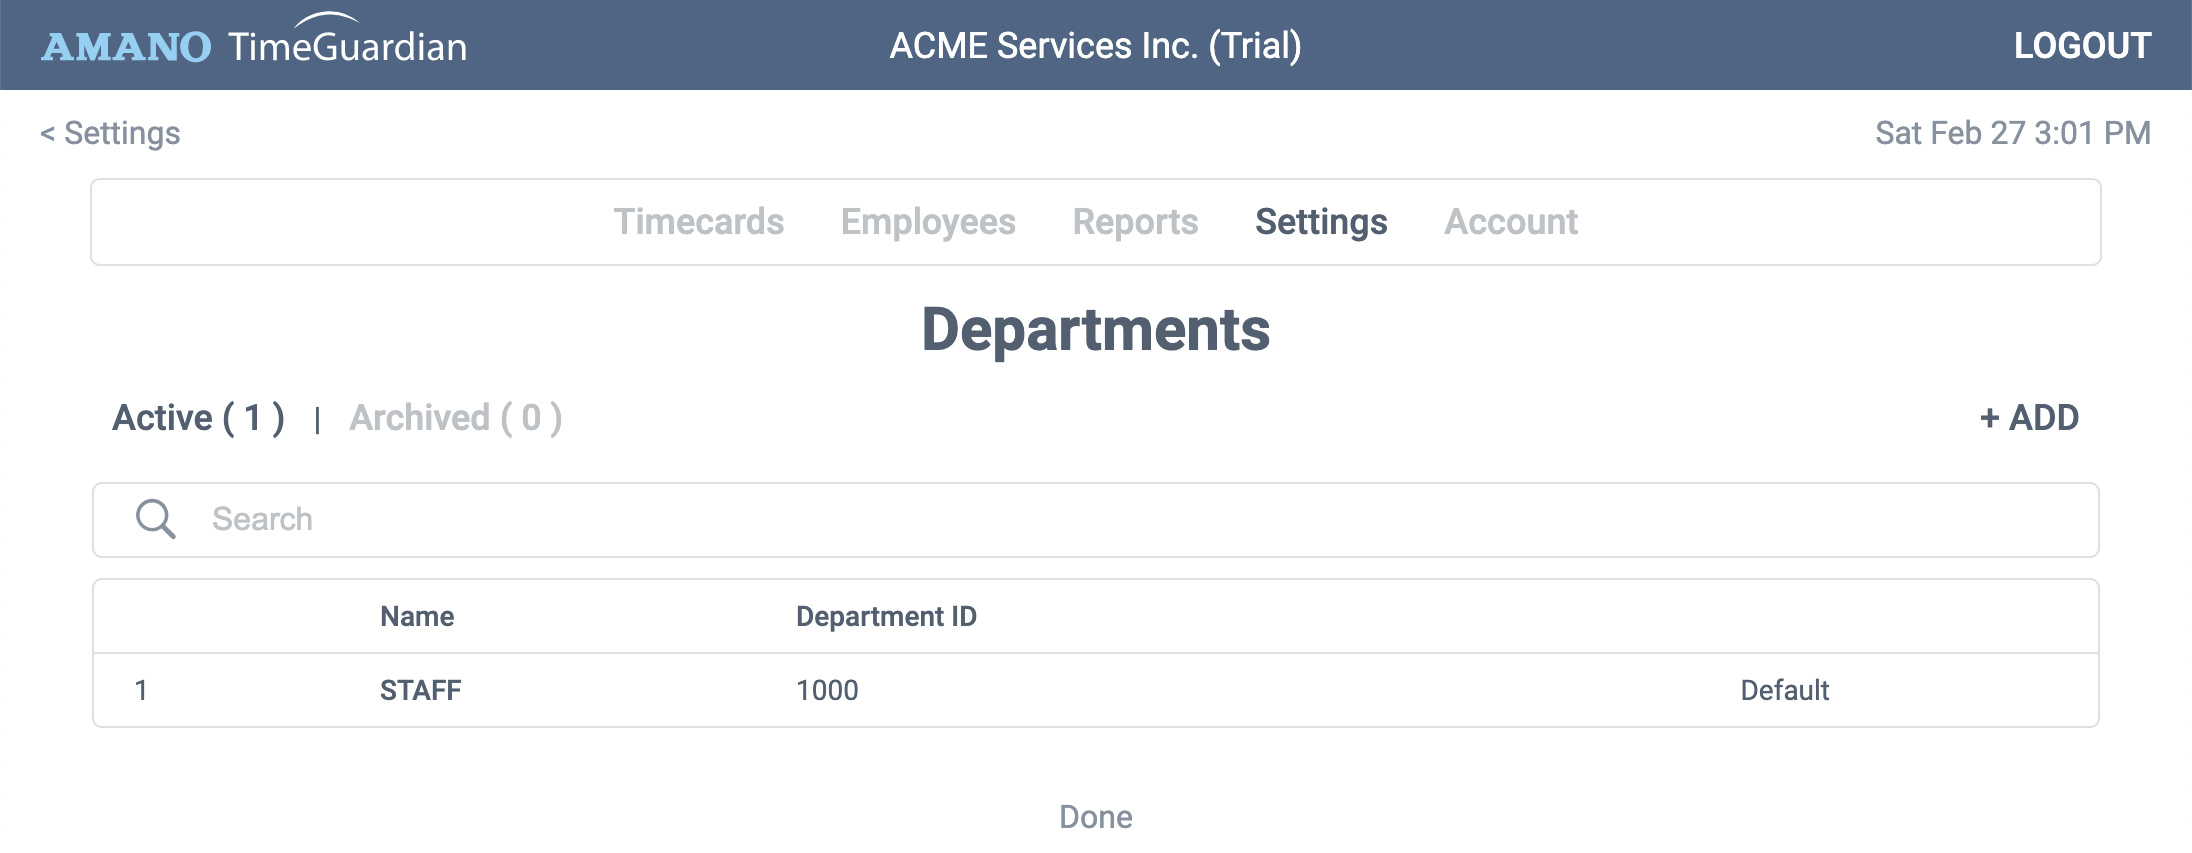Show Active departments list

click(198, 418)
